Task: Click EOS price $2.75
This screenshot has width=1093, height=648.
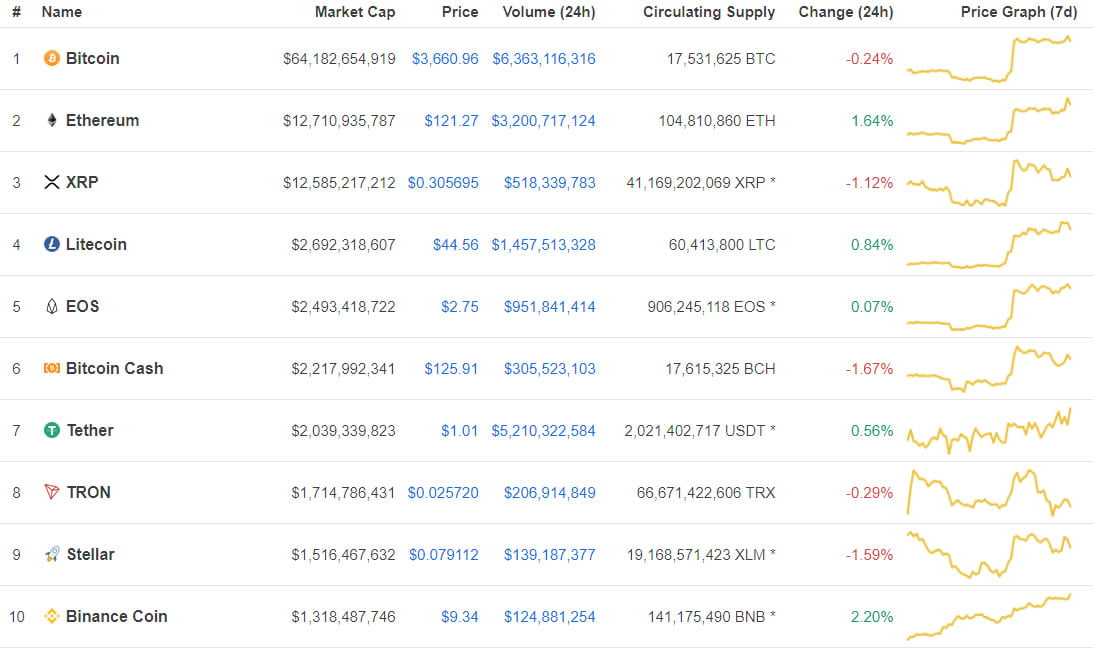Action: click(460, 307)
